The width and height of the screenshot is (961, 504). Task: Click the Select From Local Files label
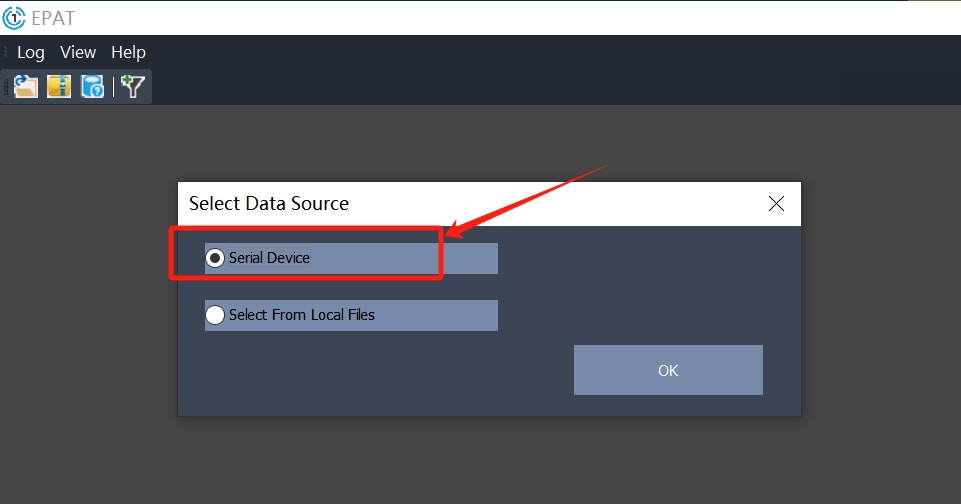pyautogui.click(x=301, y=315)
